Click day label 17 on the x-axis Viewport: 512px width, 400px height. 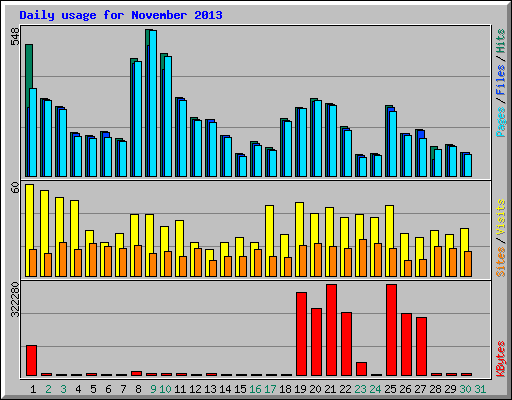point(270,389)
